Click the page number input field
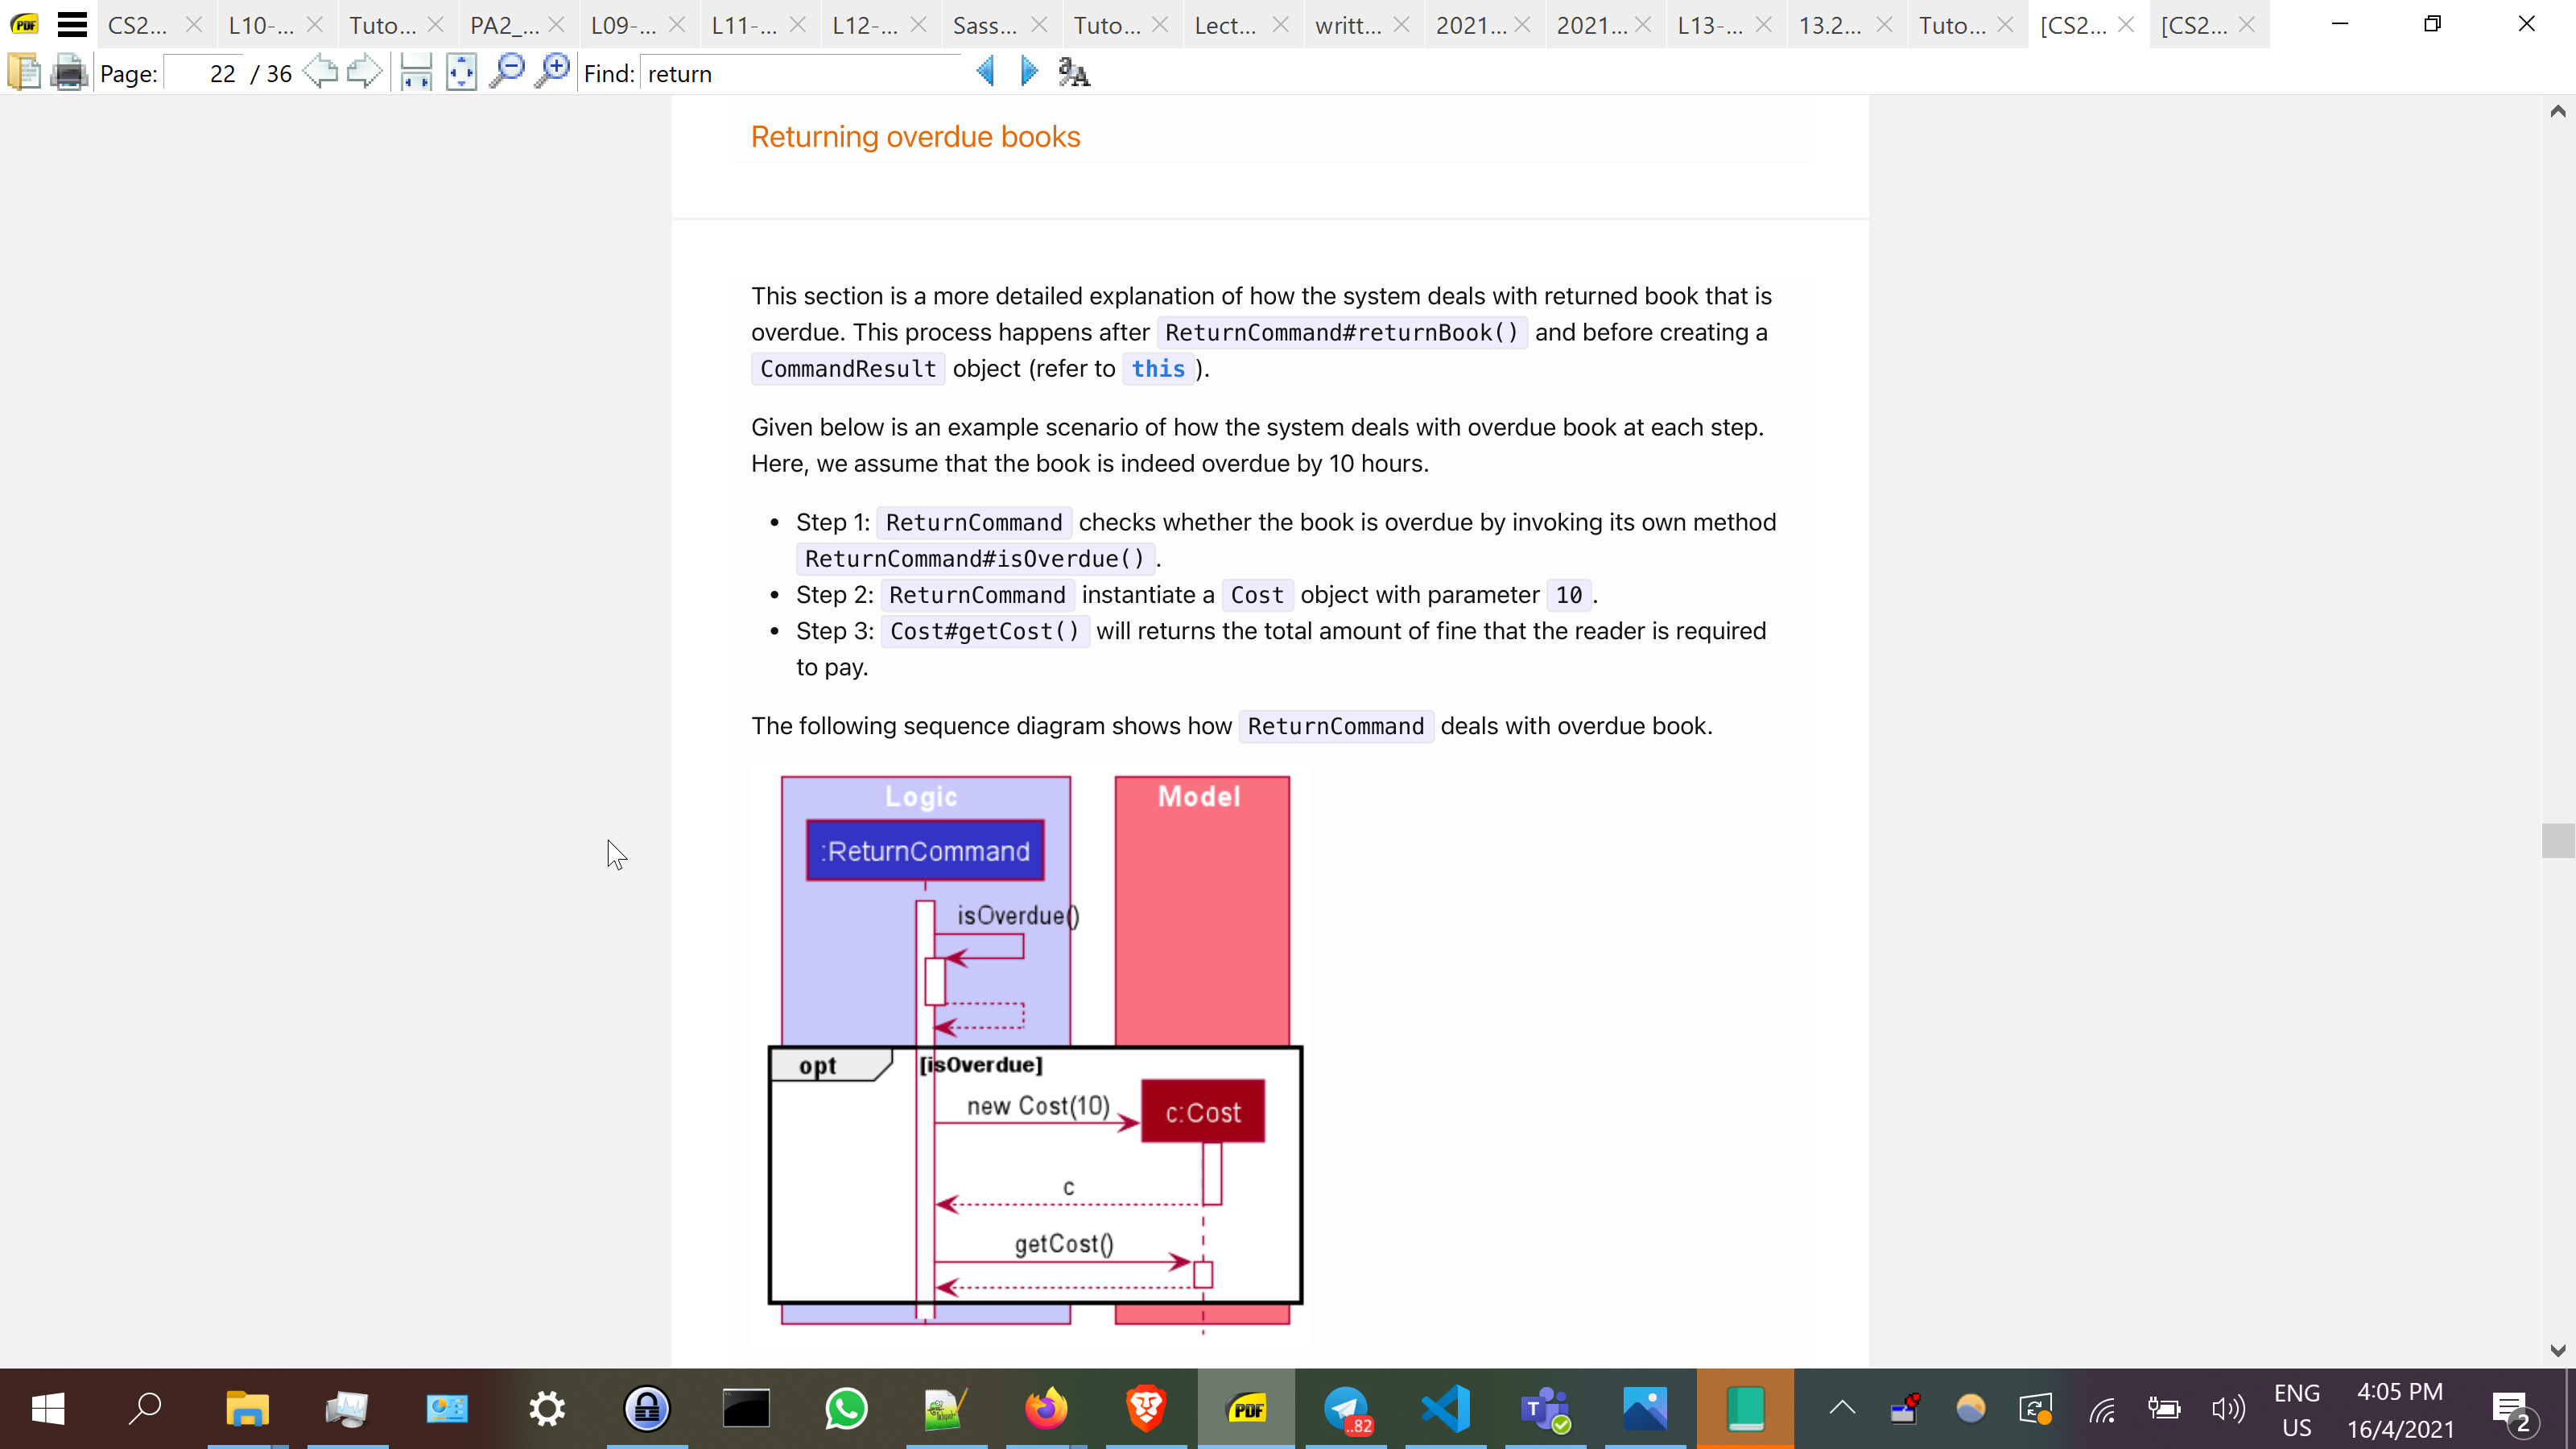This screenshot has height=1449, width=2576. point(205,74)
